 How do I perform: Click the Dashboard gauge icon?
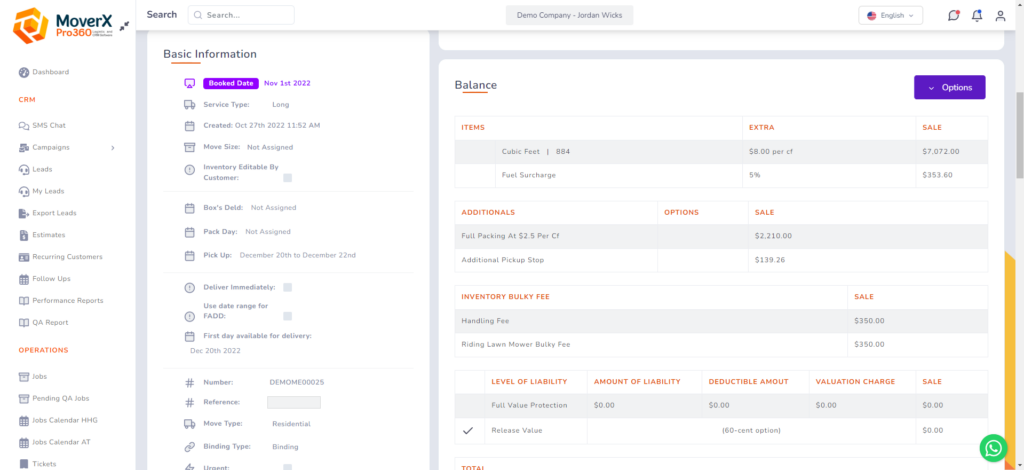point(24,72)
